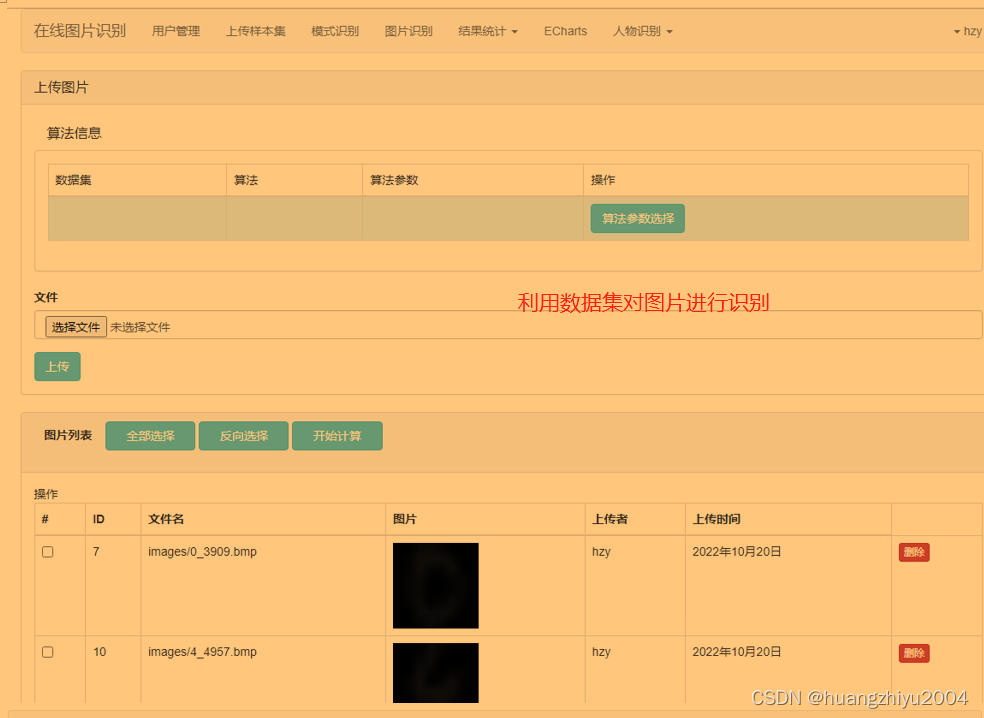Open the 在线图片识别 brand link
Viewport: 984px width, 718px height.
(x=80, y=31)
